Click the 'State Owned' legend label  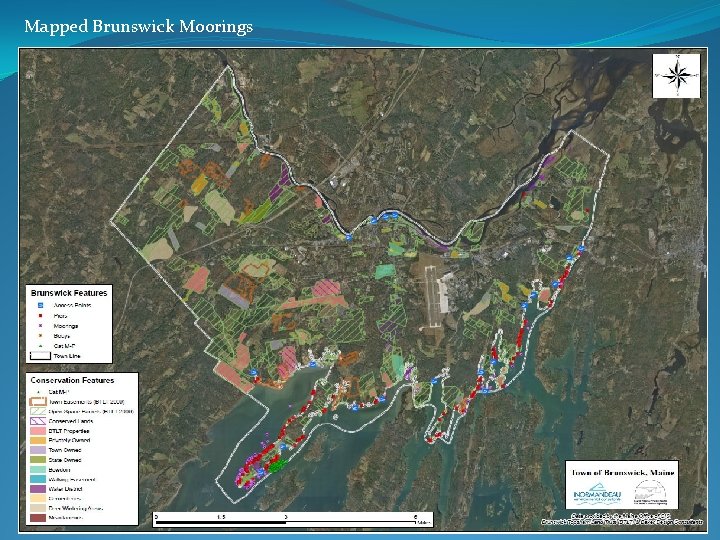pyautogui.click(x=65, y=460)
